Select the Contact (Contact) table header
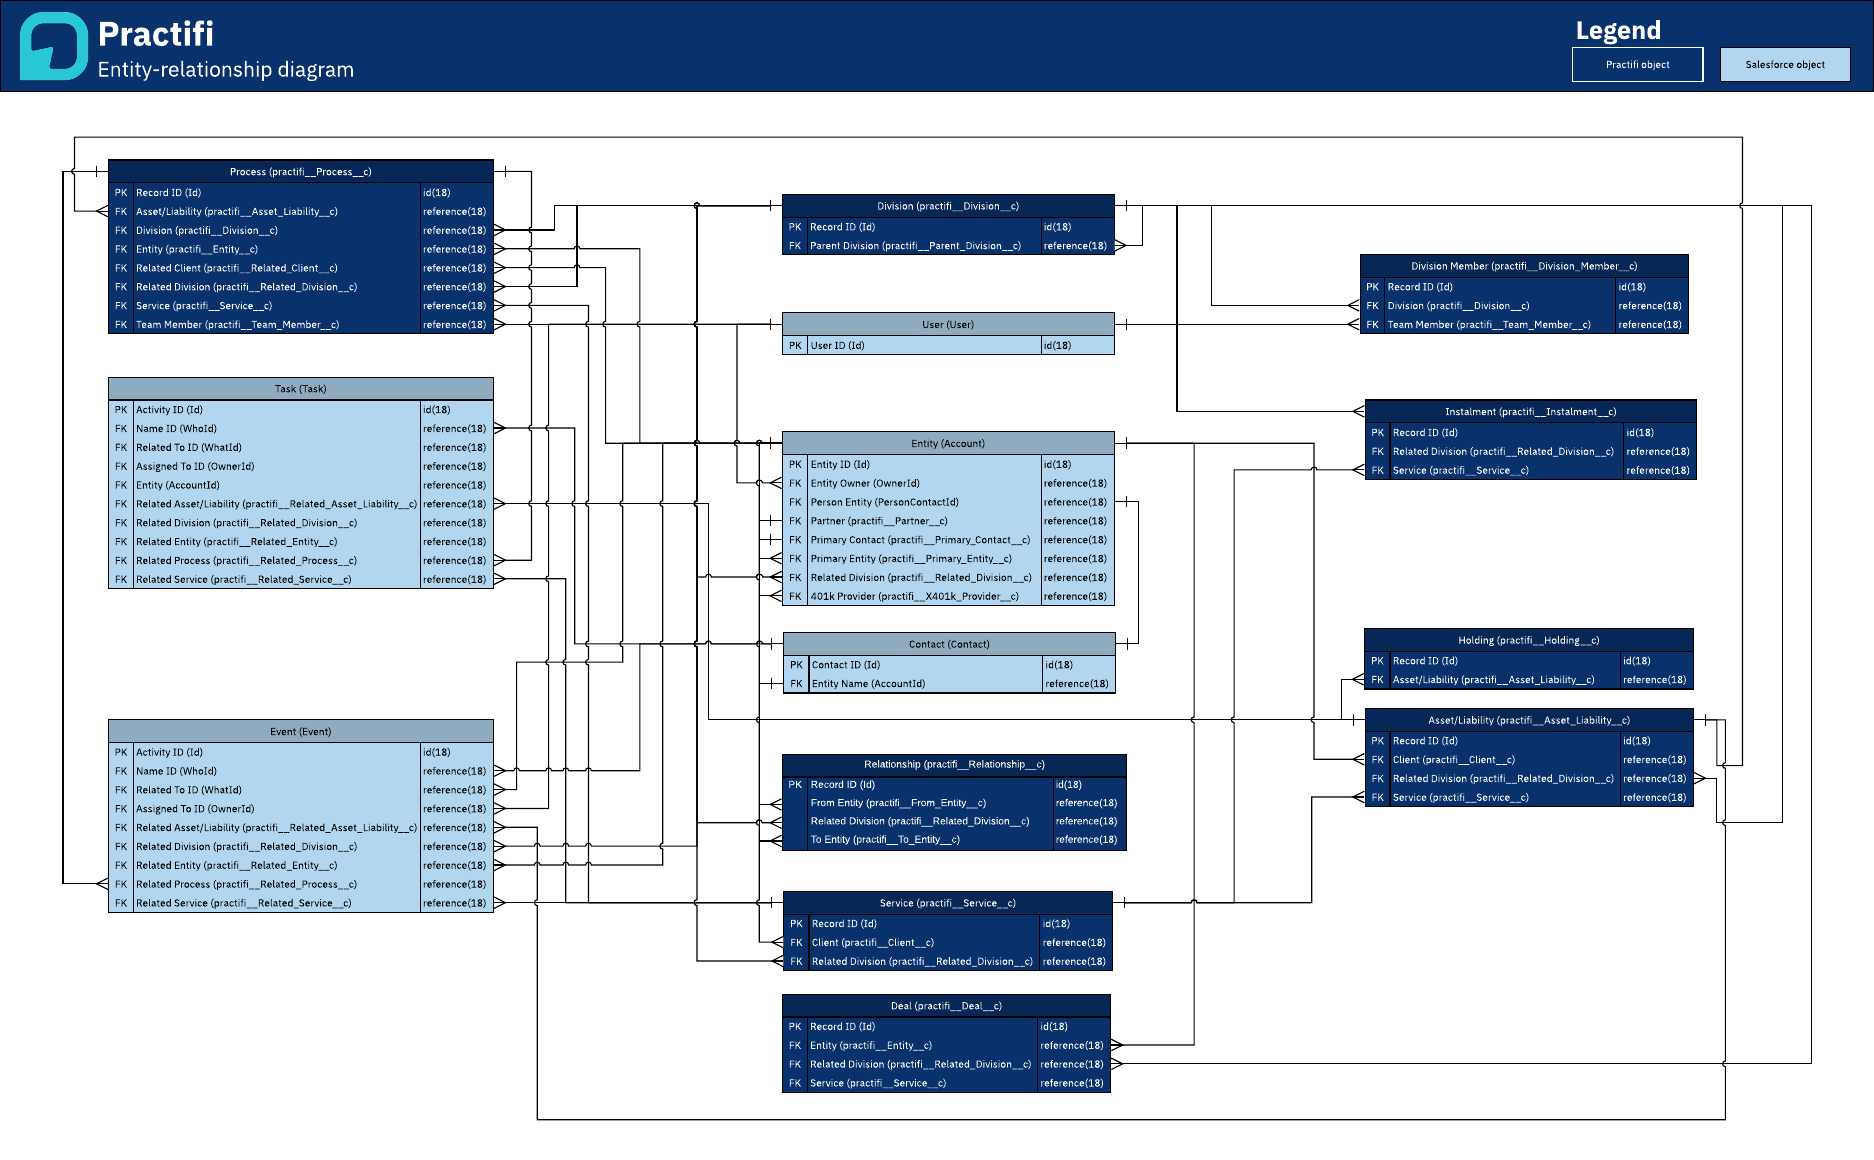 (949, 644)
